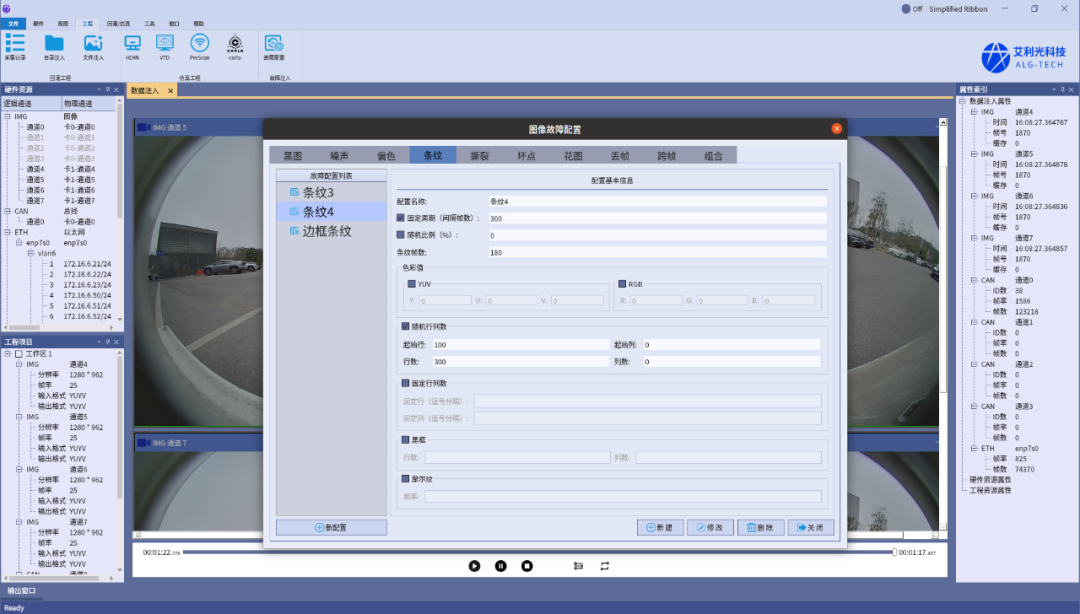Close the 图像故障配置 dialog with the orange X
The image size is (1080, 614).
tap(836, 129)
